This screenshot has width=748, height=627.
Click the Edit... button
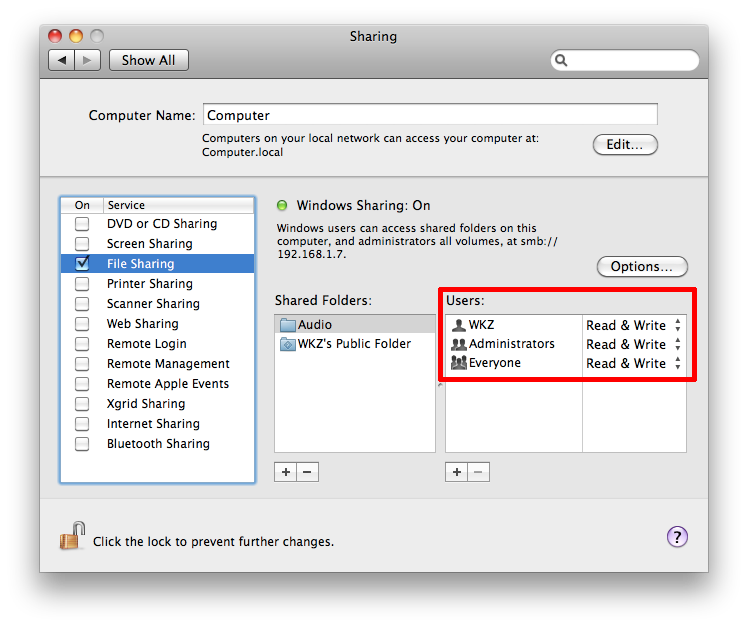pos(625,145)
